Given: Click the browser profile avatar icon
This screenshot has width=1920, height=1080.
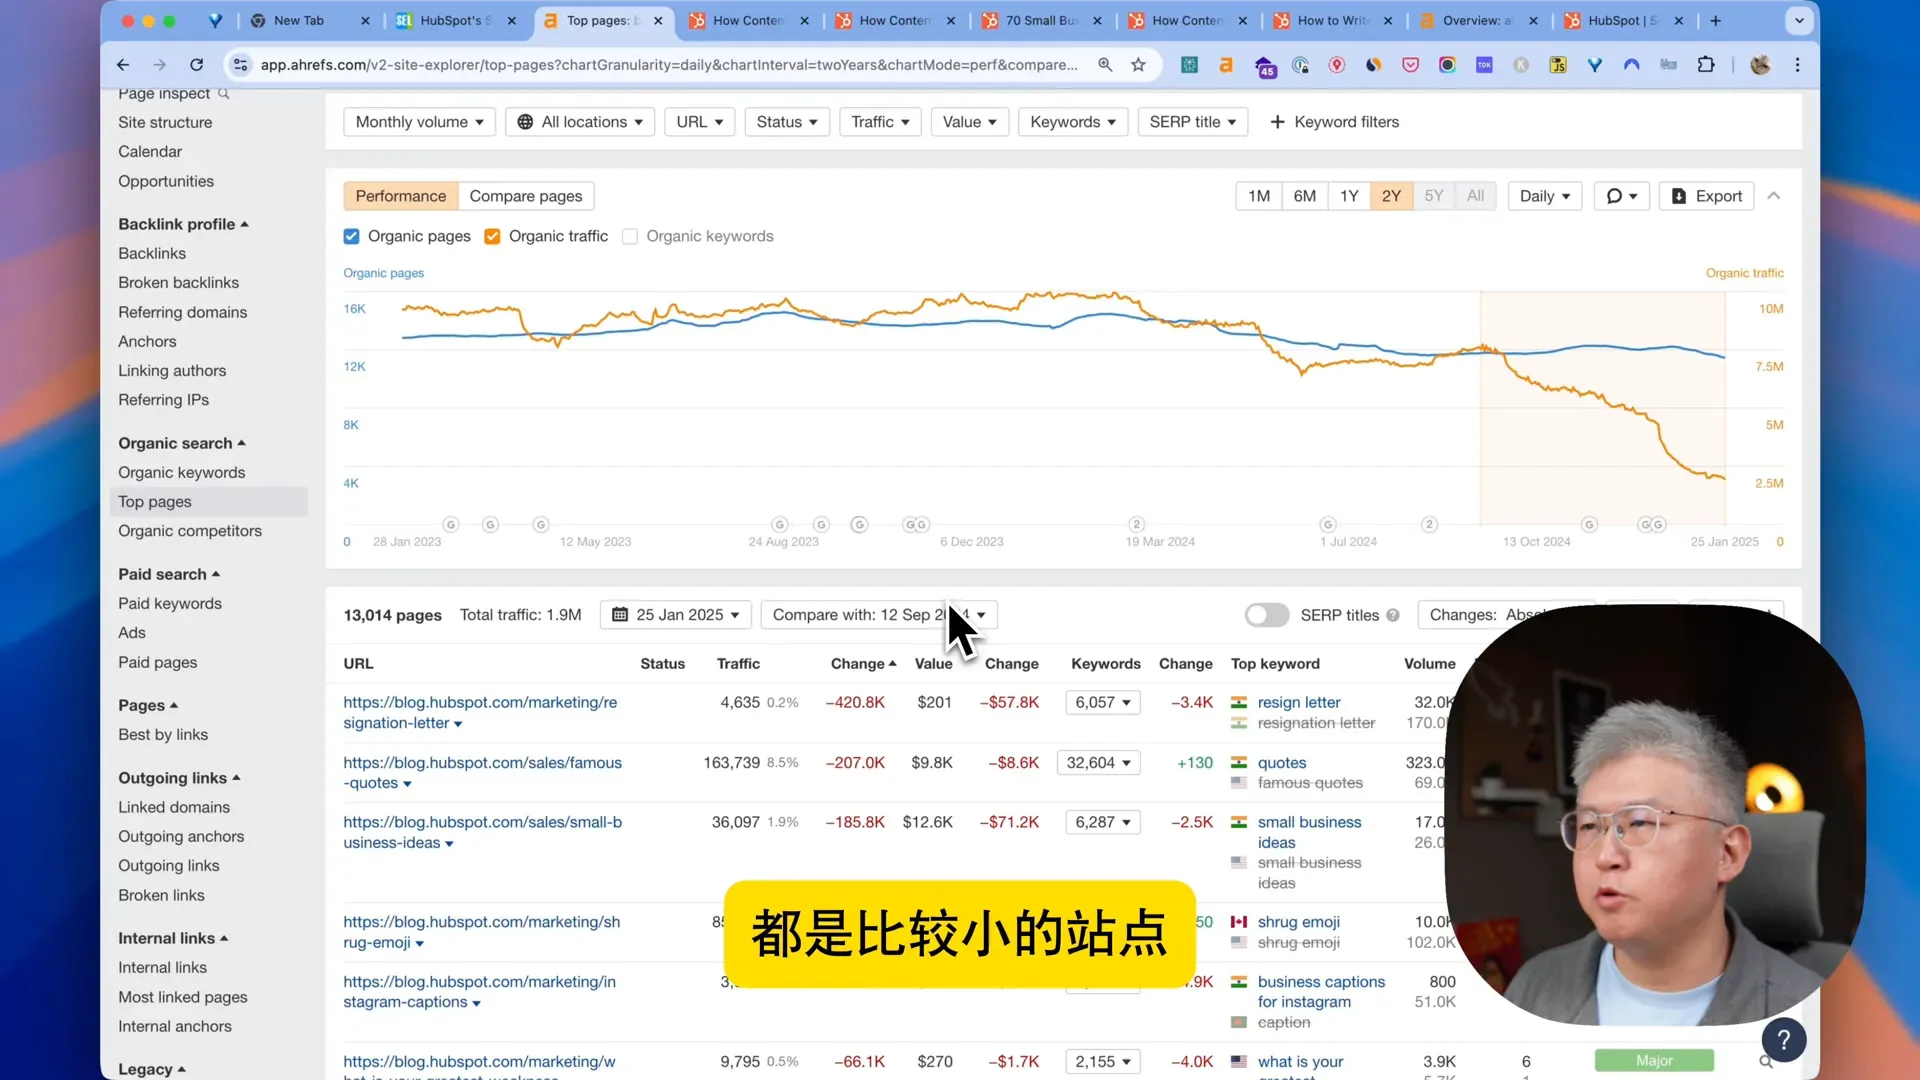Looking at the screenshot, I should 1760,65.
